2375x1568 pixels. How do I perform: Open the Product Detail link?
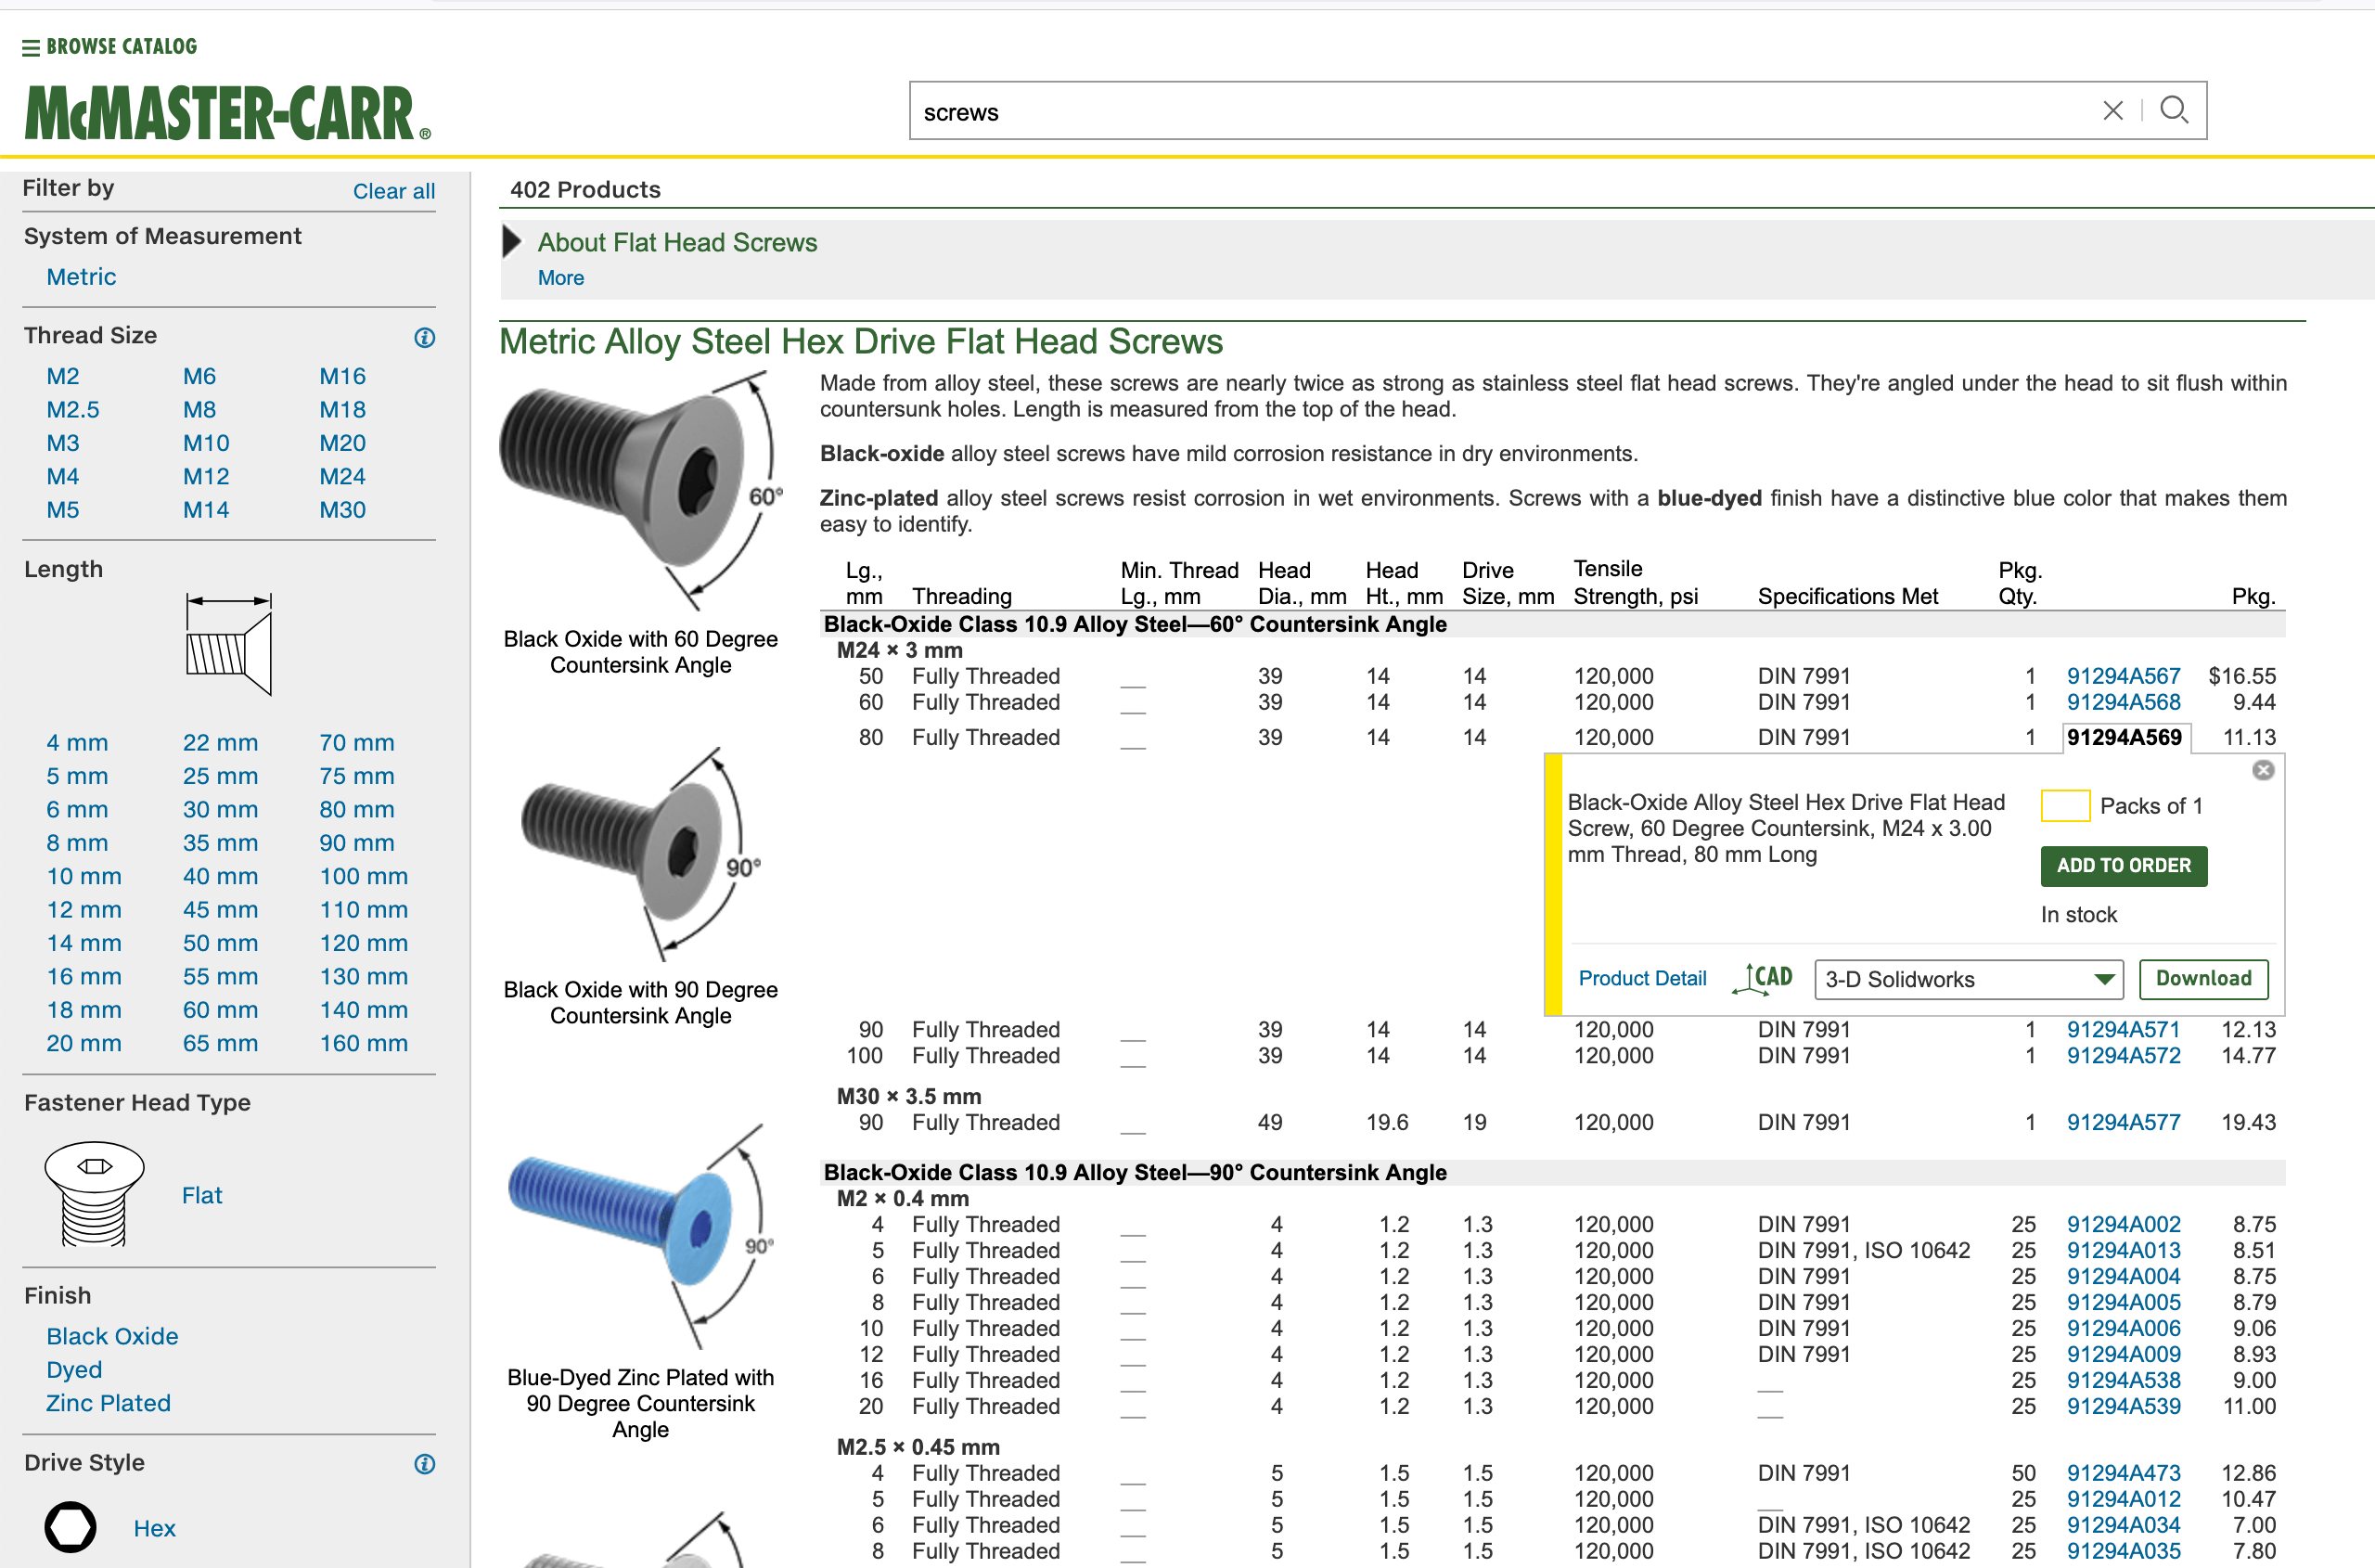1642,978
